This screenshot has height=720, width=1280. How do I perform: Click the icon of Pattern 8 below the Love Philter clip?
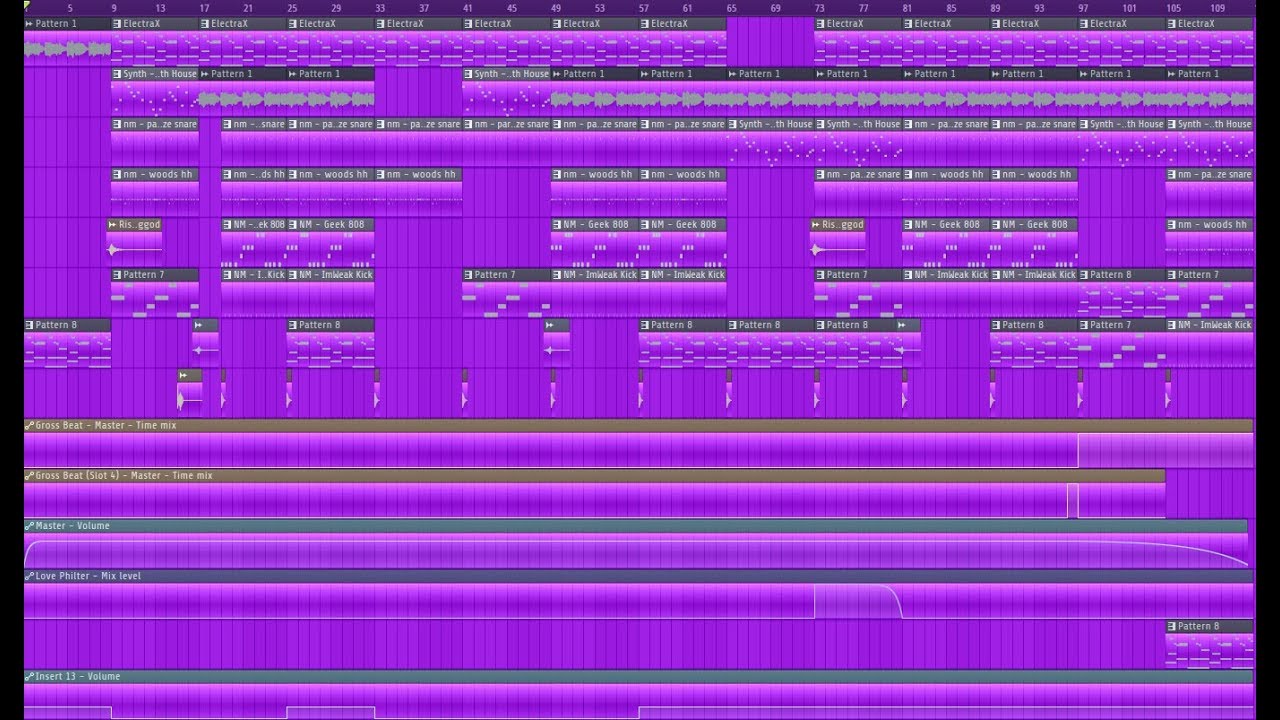pyautogui.click(x=1172, y=626)
